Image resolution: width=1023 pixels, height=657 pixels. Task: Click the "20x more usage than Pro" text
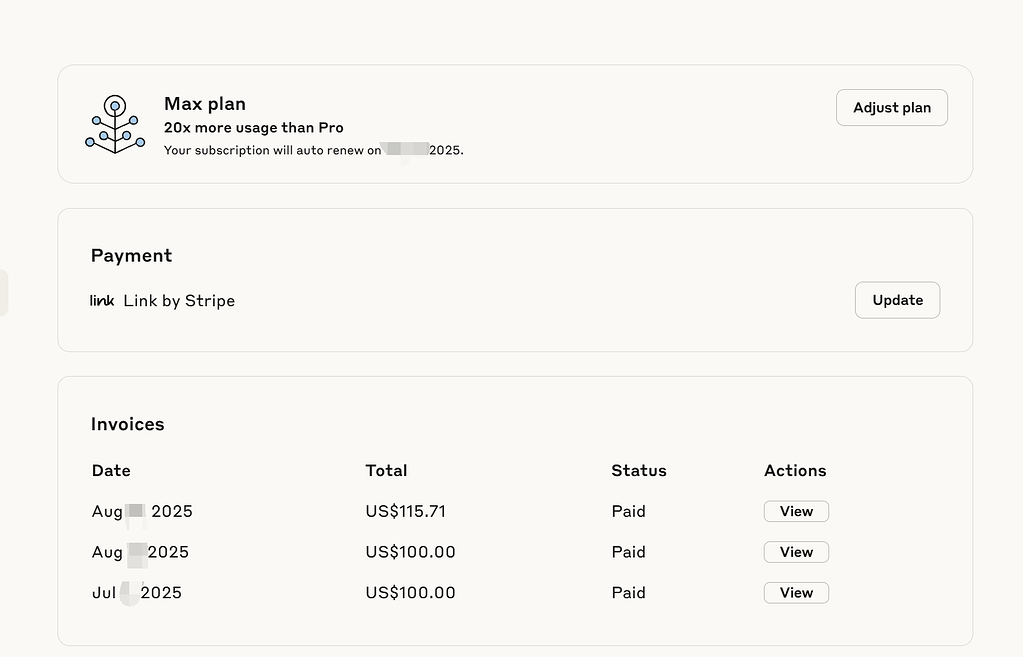(254, 128)
